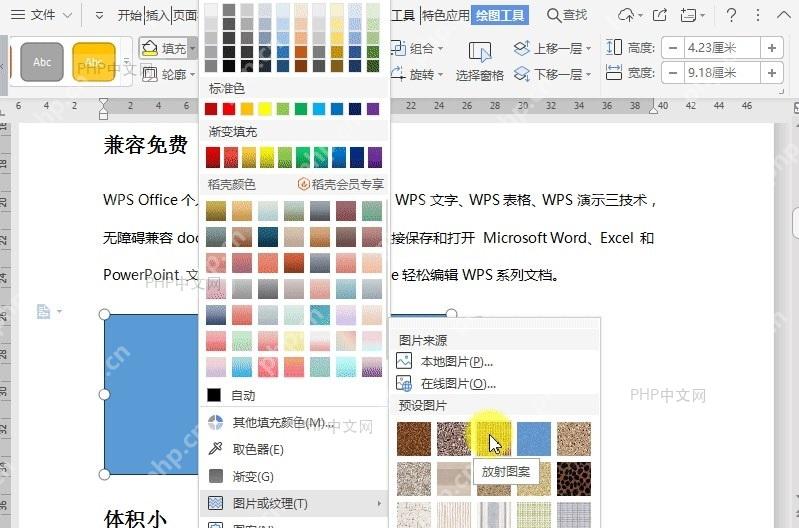799x528 pixels.
Task: Pick the purple standard color swatch
Action: (374, 109)
